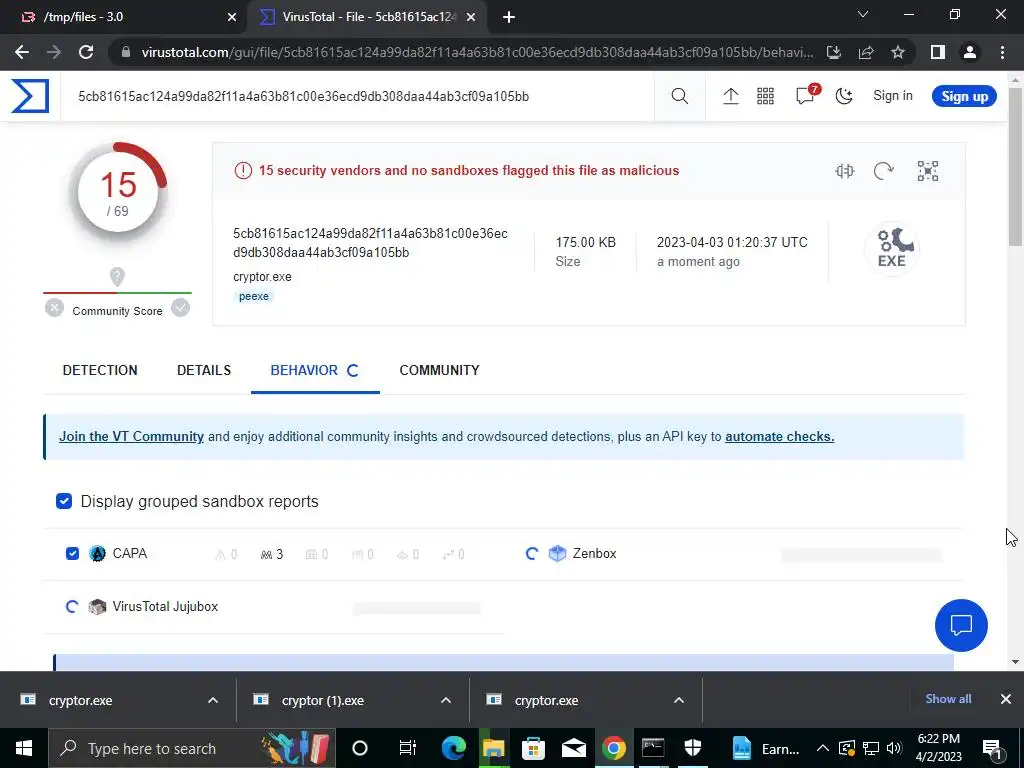Open the tab search chevron

point(863,14)
